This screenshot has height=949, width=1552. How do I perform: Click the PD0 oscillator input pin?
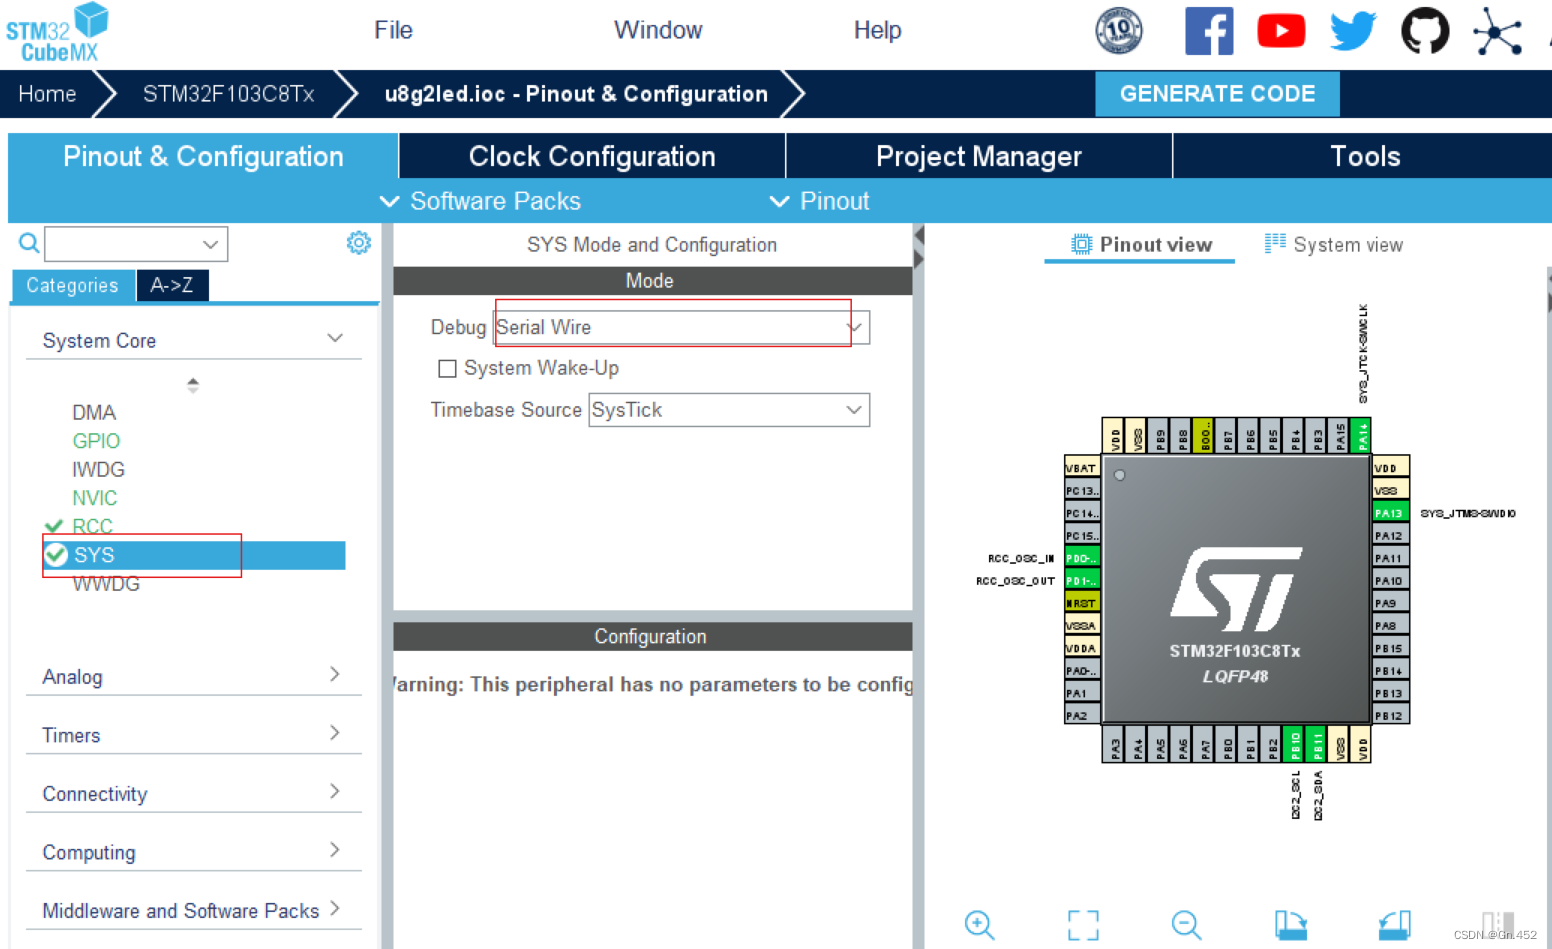[x=1082, y=558]
